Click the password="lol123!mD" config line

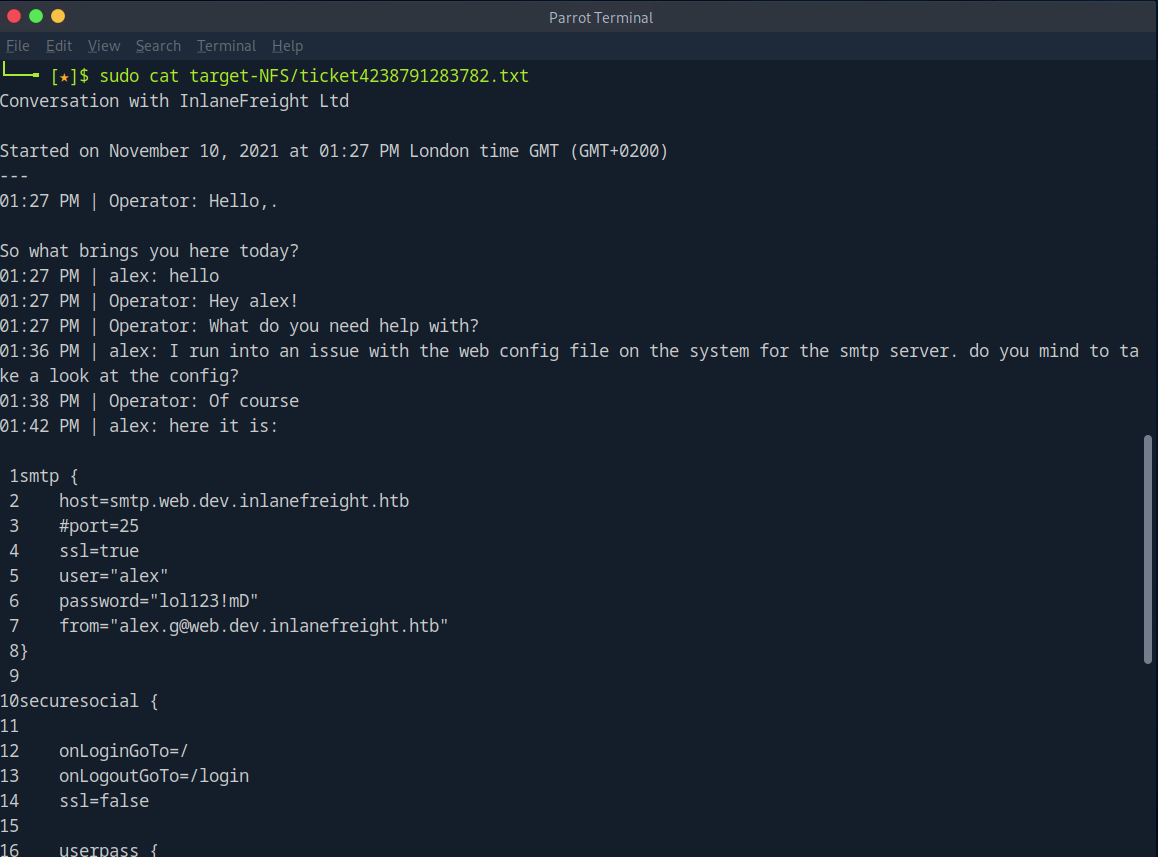pyautogui.click(x=159, y=601)
